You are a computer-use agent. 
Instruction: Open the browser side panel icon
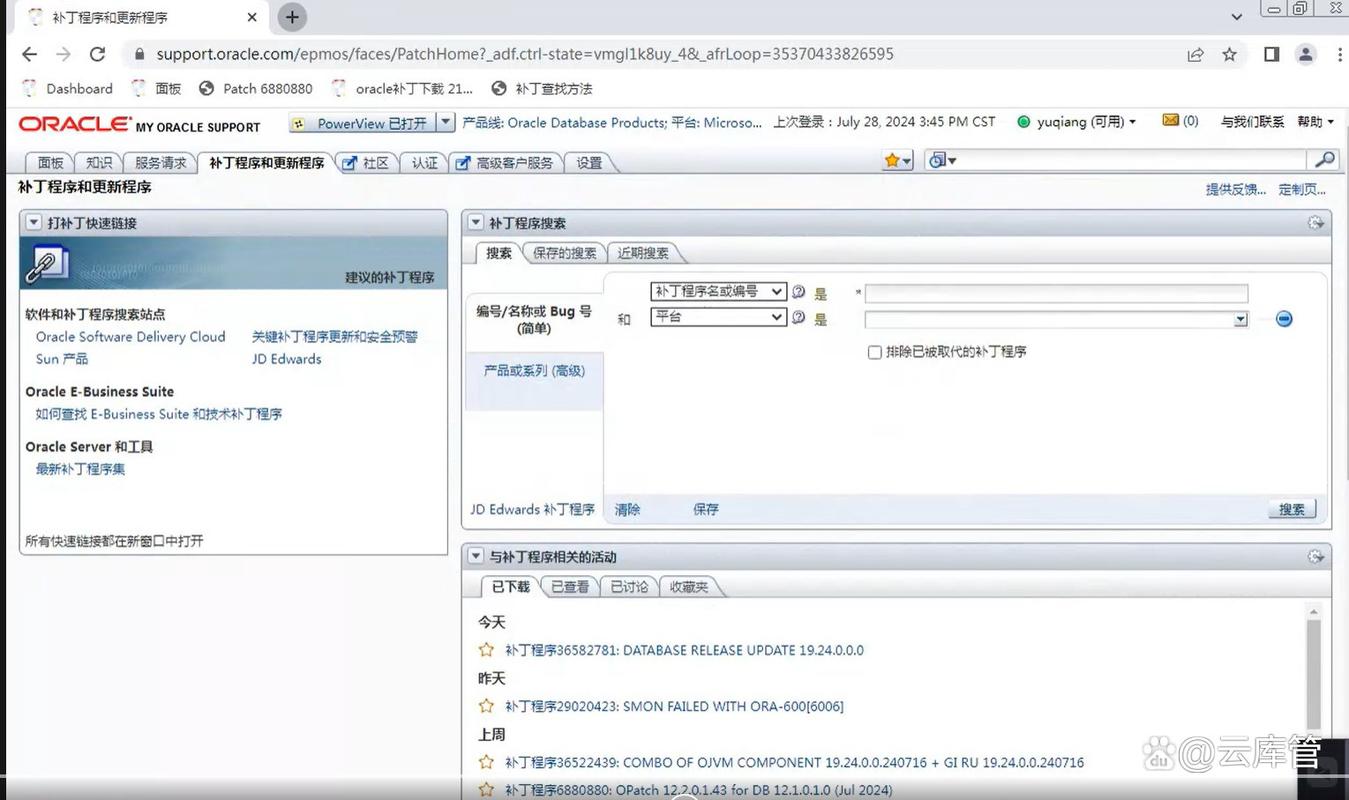pyautogui.click(x=1271, y=54)
